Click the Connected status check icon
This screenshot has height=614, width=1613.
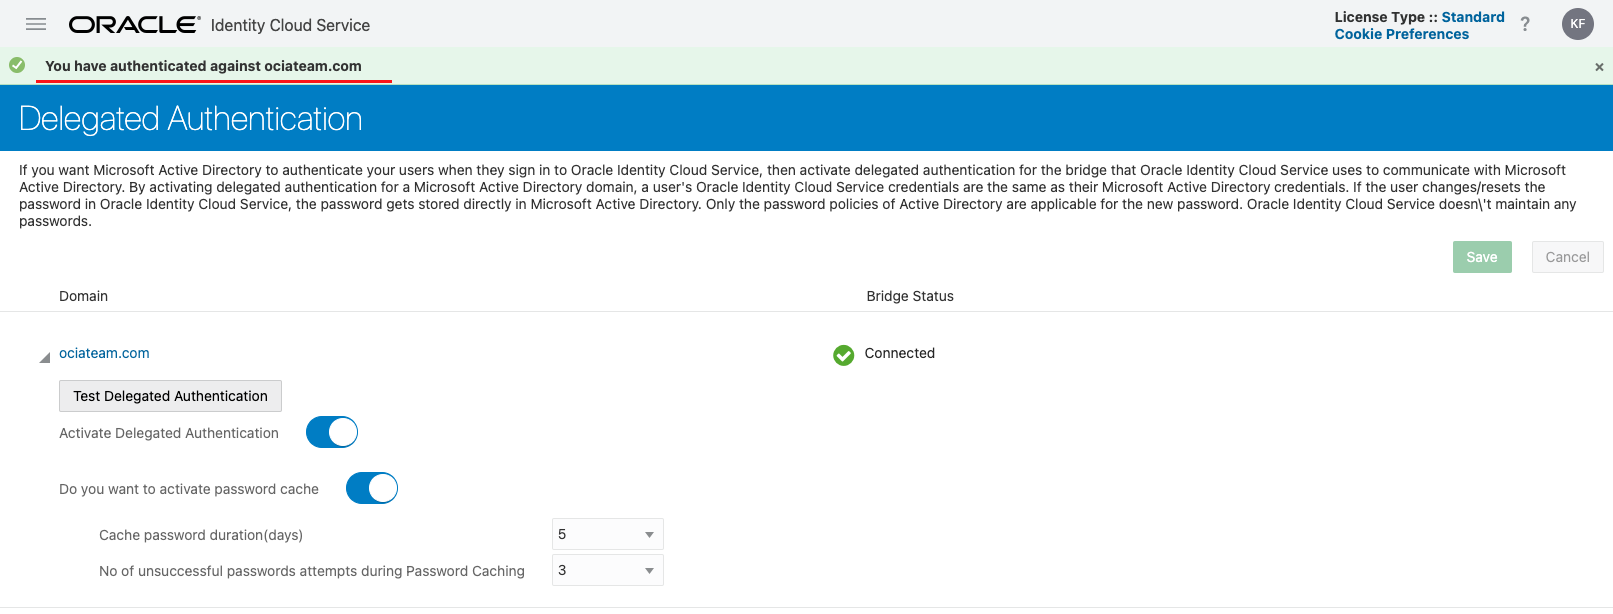(844, 355)
